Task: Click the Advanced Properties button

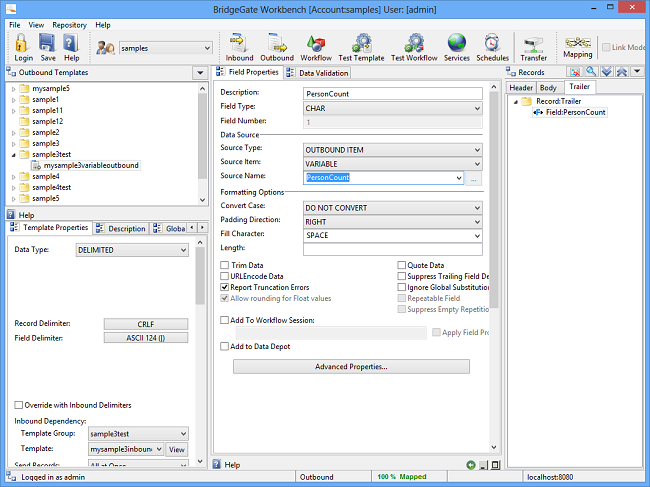Action: click(x=351, y=367)
